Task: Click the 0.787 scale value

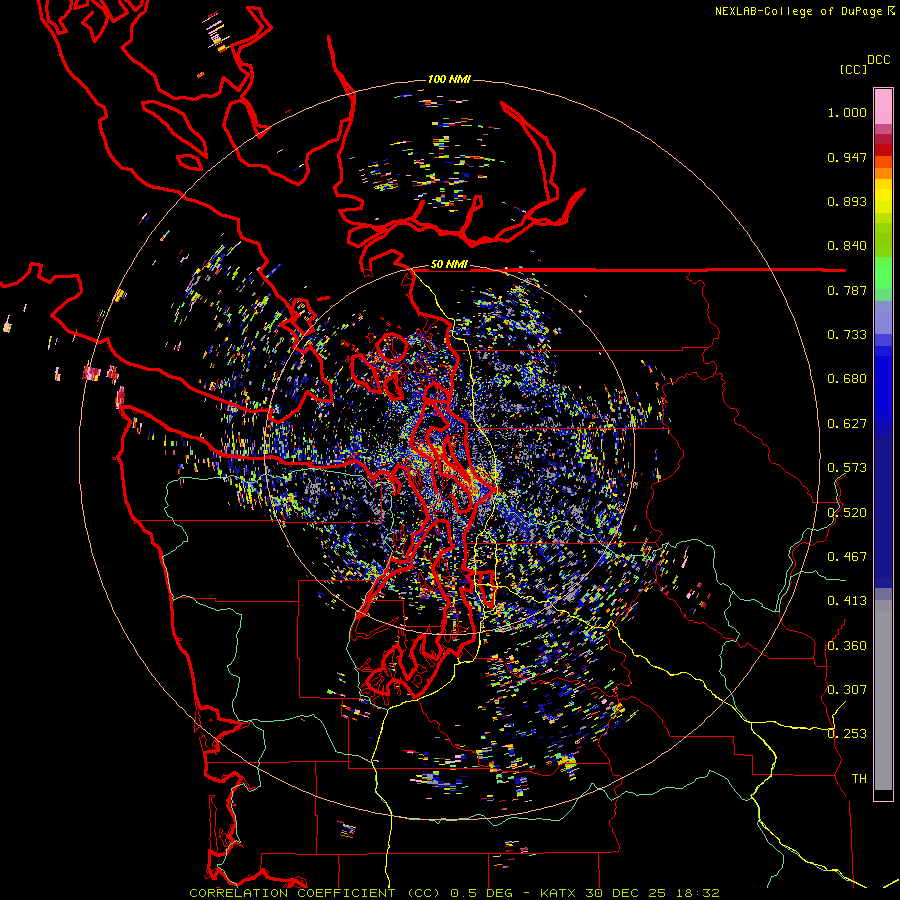Action: click(x=847, y=290)
